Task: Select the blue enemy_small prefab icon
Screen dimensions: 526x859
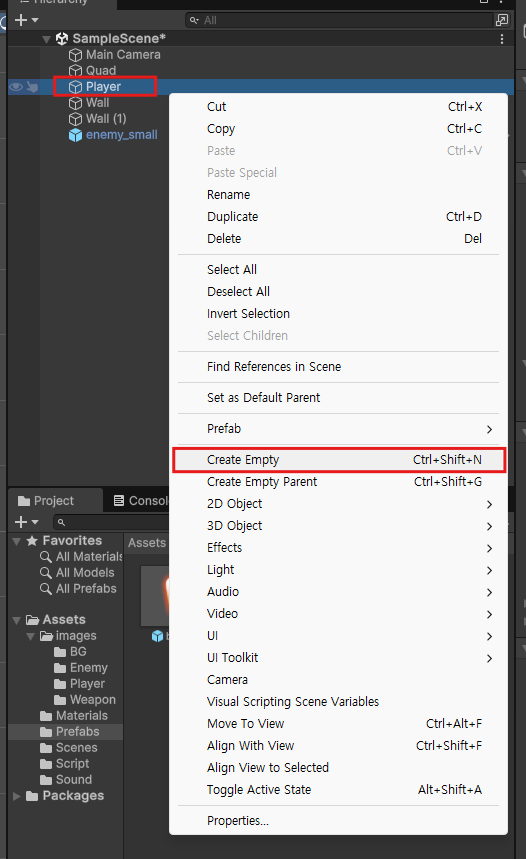Action: point(75,135)
